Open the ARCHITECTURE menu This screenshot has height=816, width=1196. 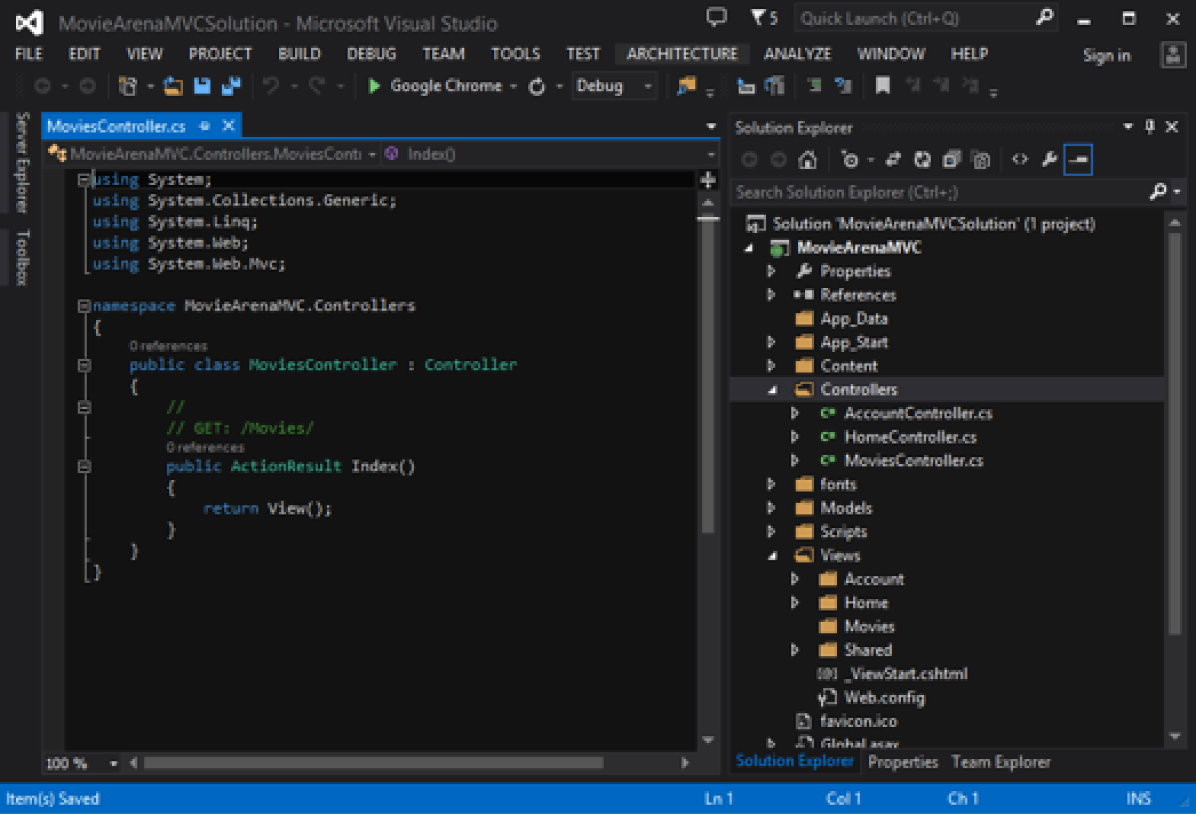pos(682,54)
